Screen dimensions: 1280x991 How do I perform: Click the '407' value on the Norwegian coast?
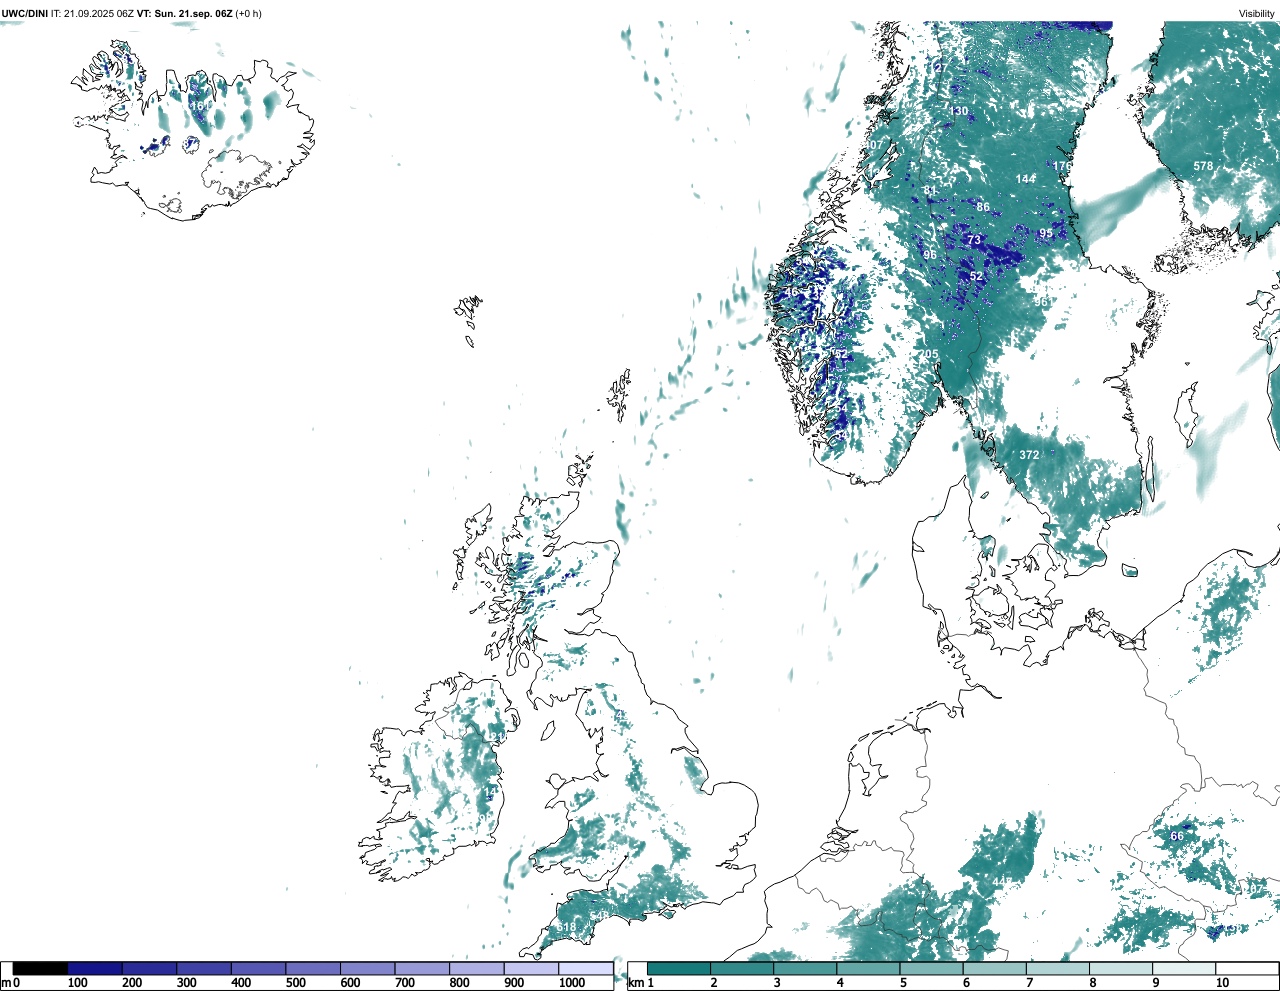(x=874, y=145)
